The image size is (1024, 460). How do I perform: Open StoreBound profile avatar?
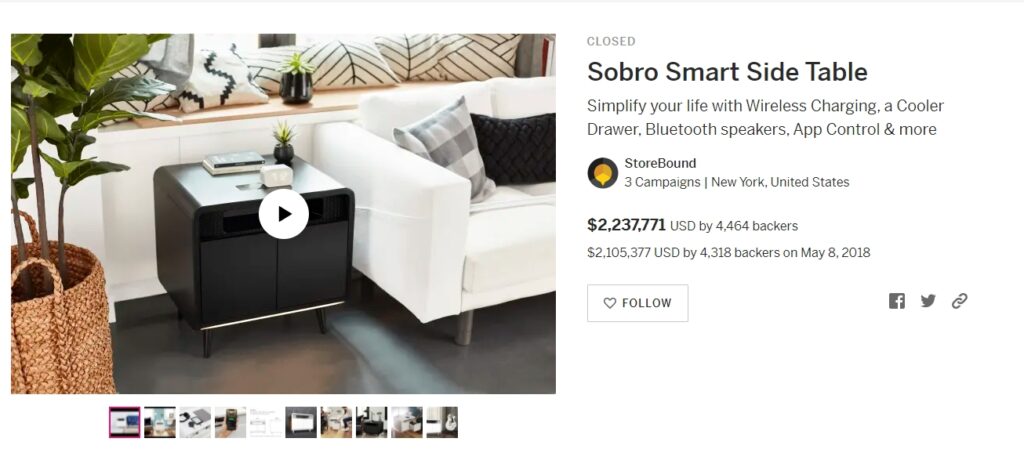pos(602,172)
